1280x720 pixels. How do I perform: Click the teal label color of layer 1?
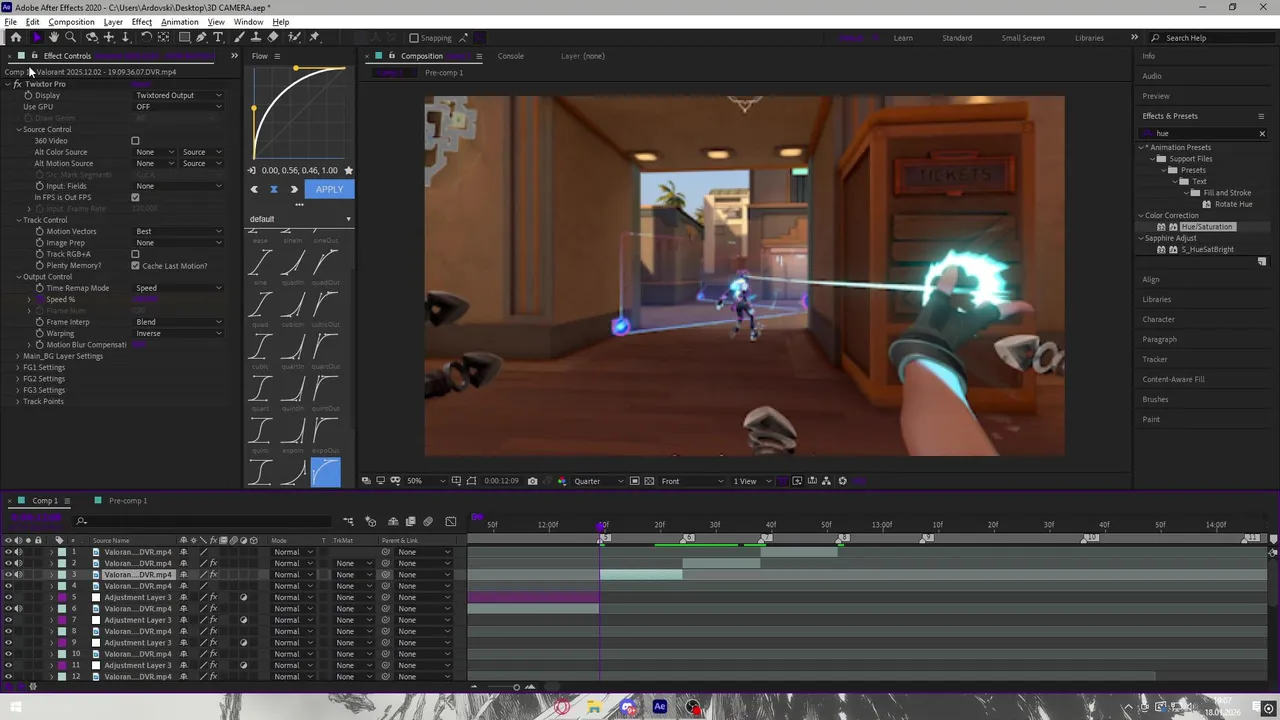62,552
